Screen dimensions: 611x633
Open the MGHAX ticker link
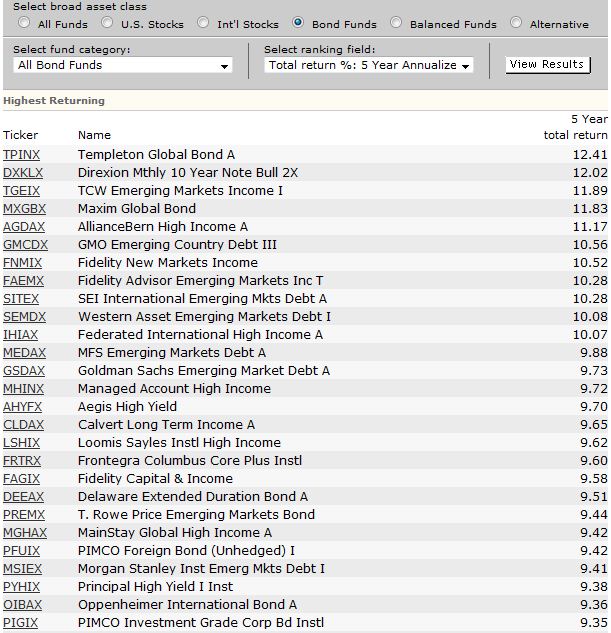(x=25, y=533)
